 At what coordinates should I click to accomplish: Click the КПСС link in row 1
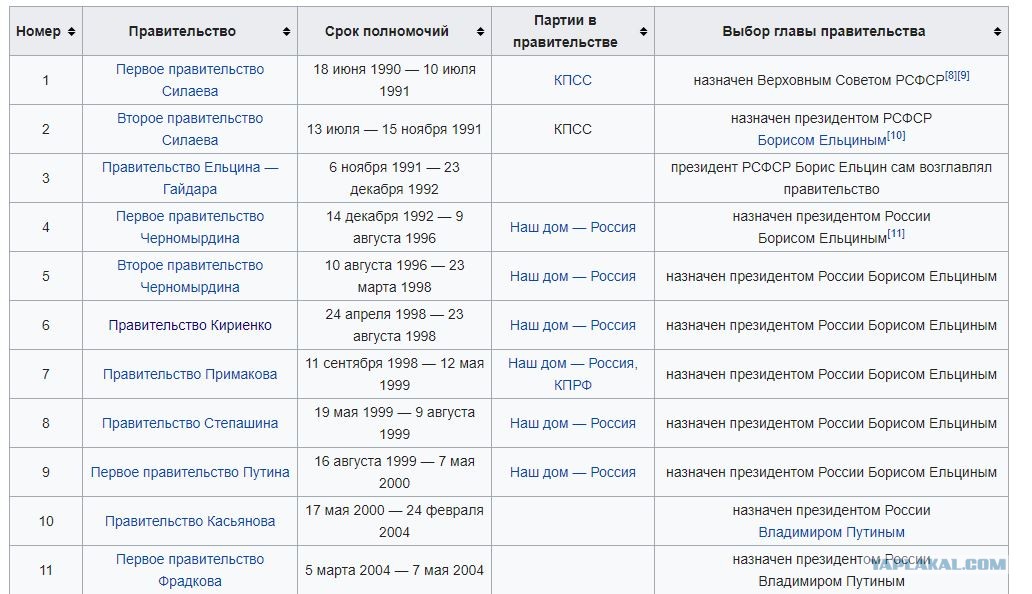point(573,80)
